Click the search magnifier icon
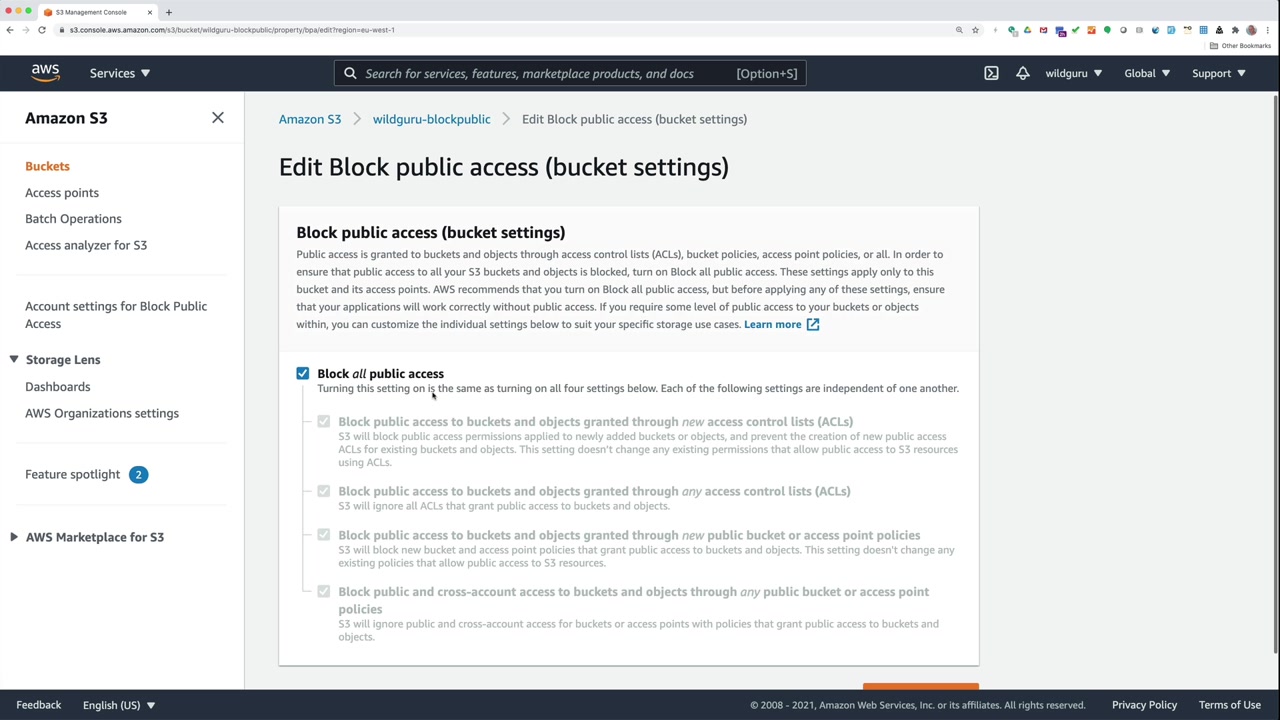 (x=350, y=73)
